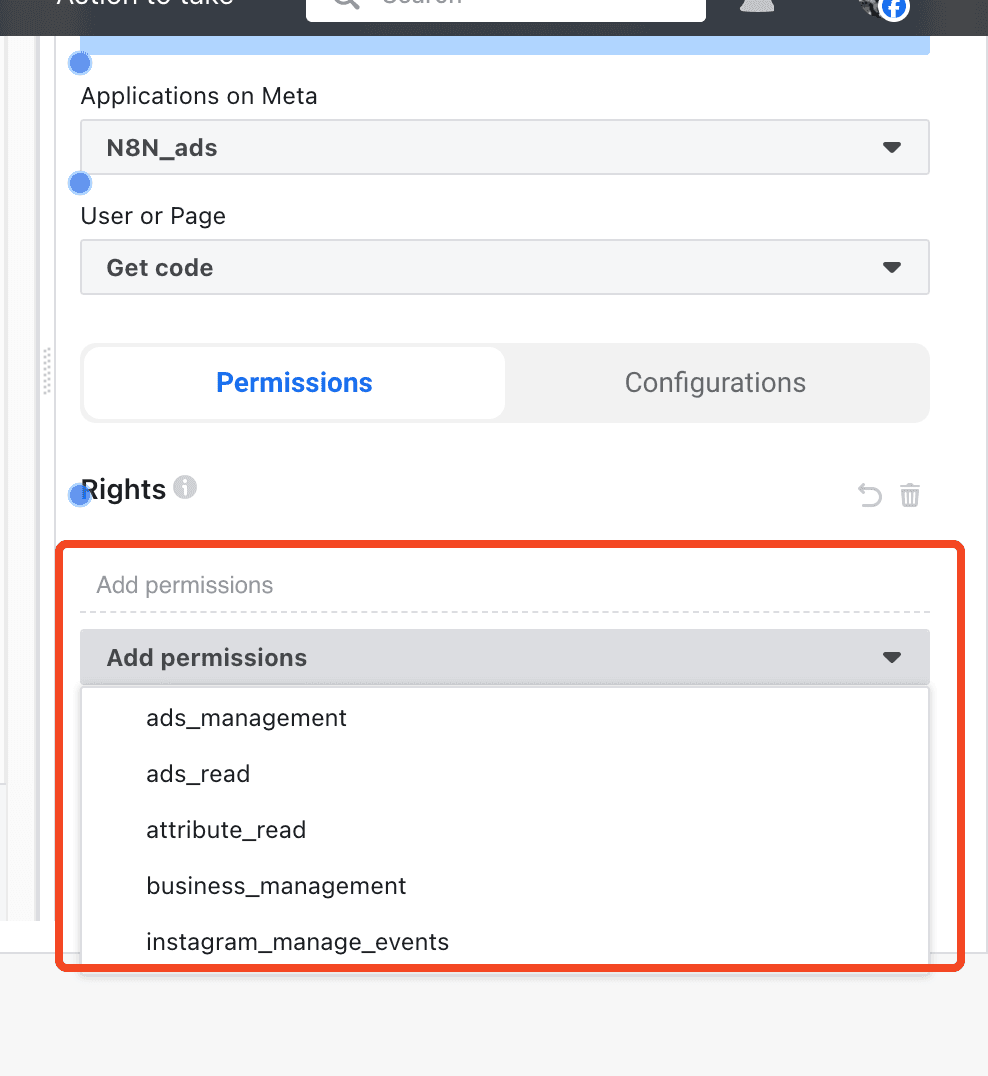The height and width of the screenshot is (1076, 988).
Task: Grab the dotted panel resize handle
Action: tap(46, 370)
